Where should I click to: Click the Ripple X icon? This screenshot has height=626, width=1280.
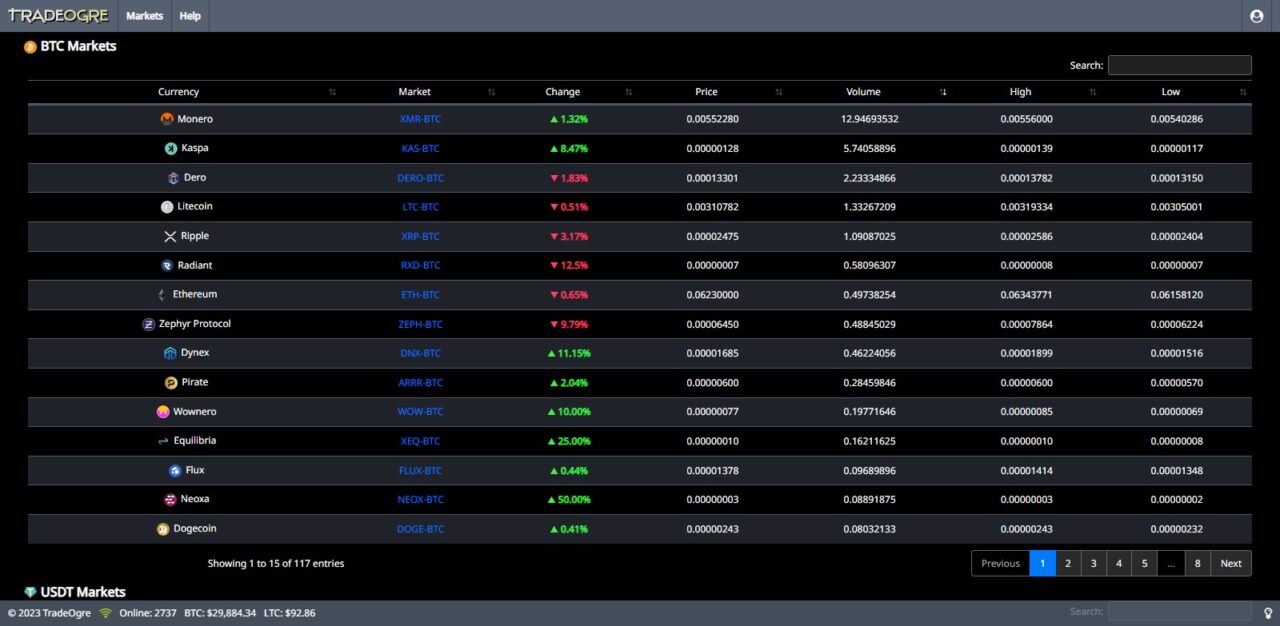point(170,236)
